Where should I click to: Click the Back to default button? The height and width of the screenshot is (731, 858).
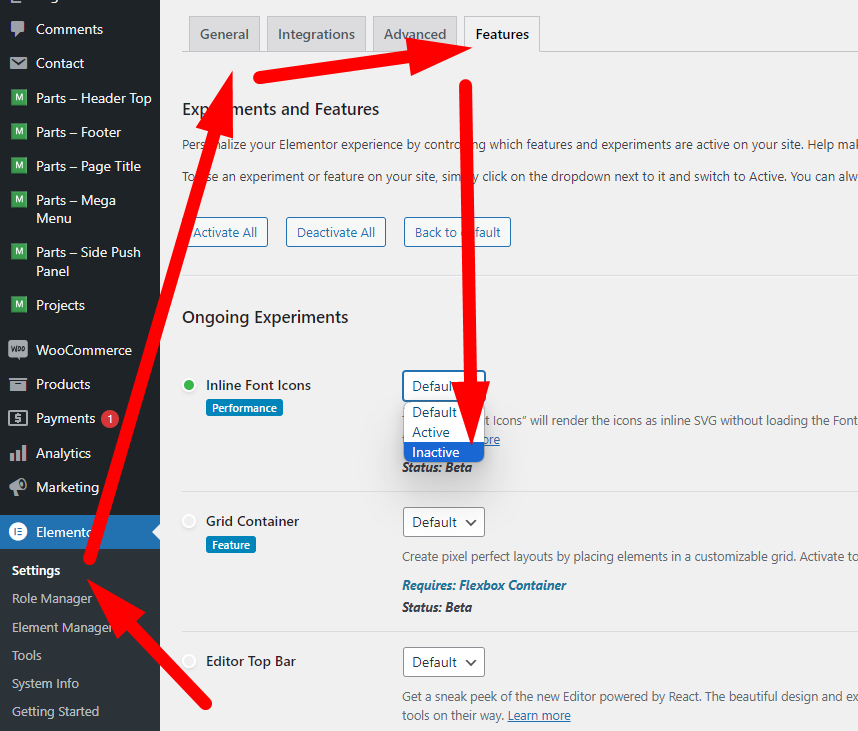(x=457, y=232)
